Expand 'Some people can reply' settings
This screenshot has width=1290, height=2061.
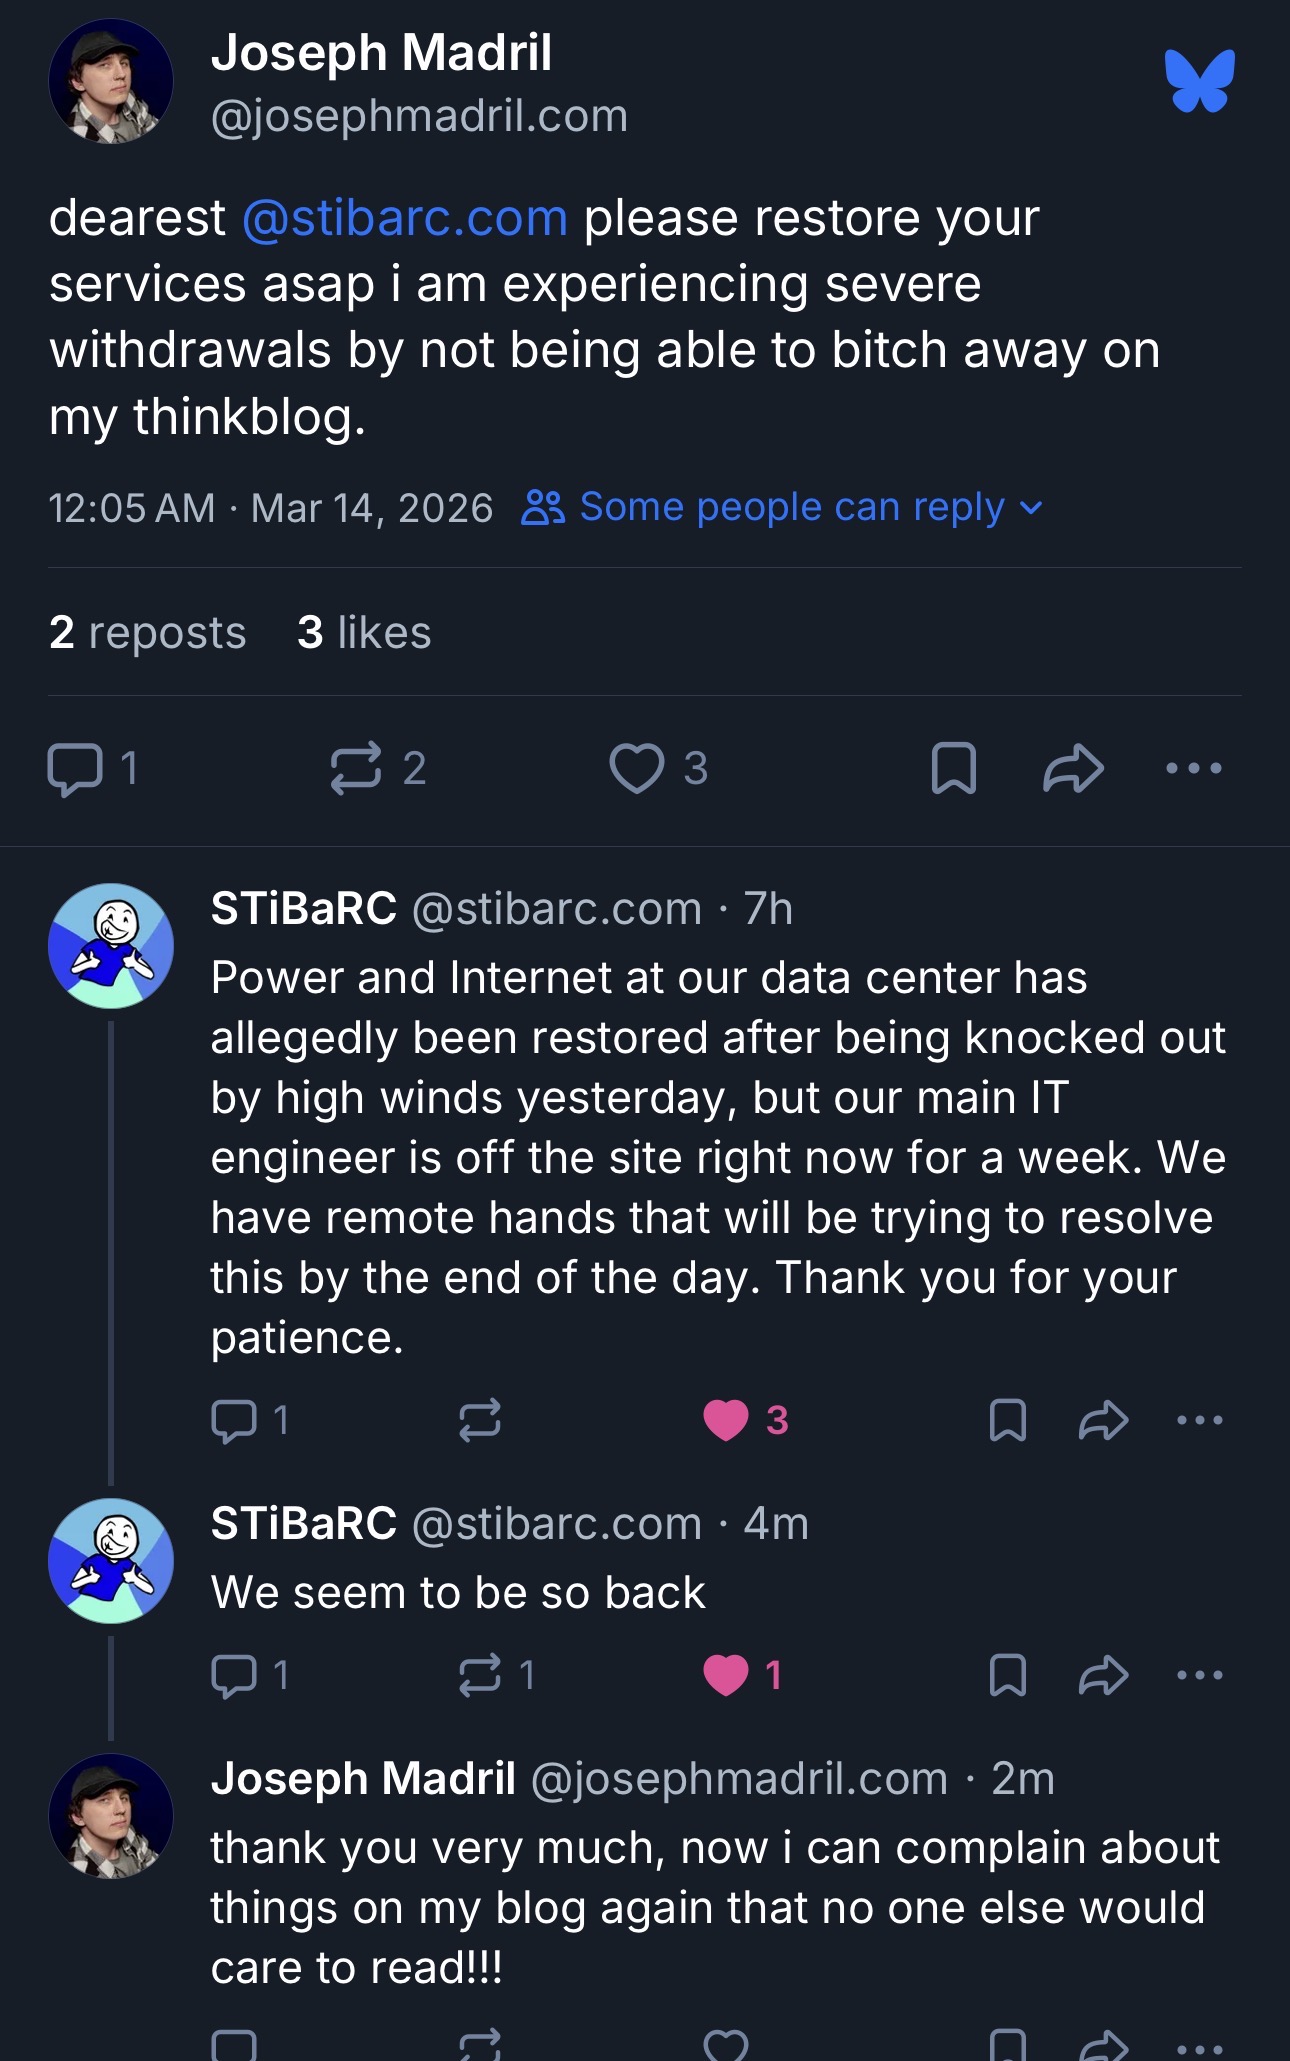pyautogui.click(x=782, y=508)
